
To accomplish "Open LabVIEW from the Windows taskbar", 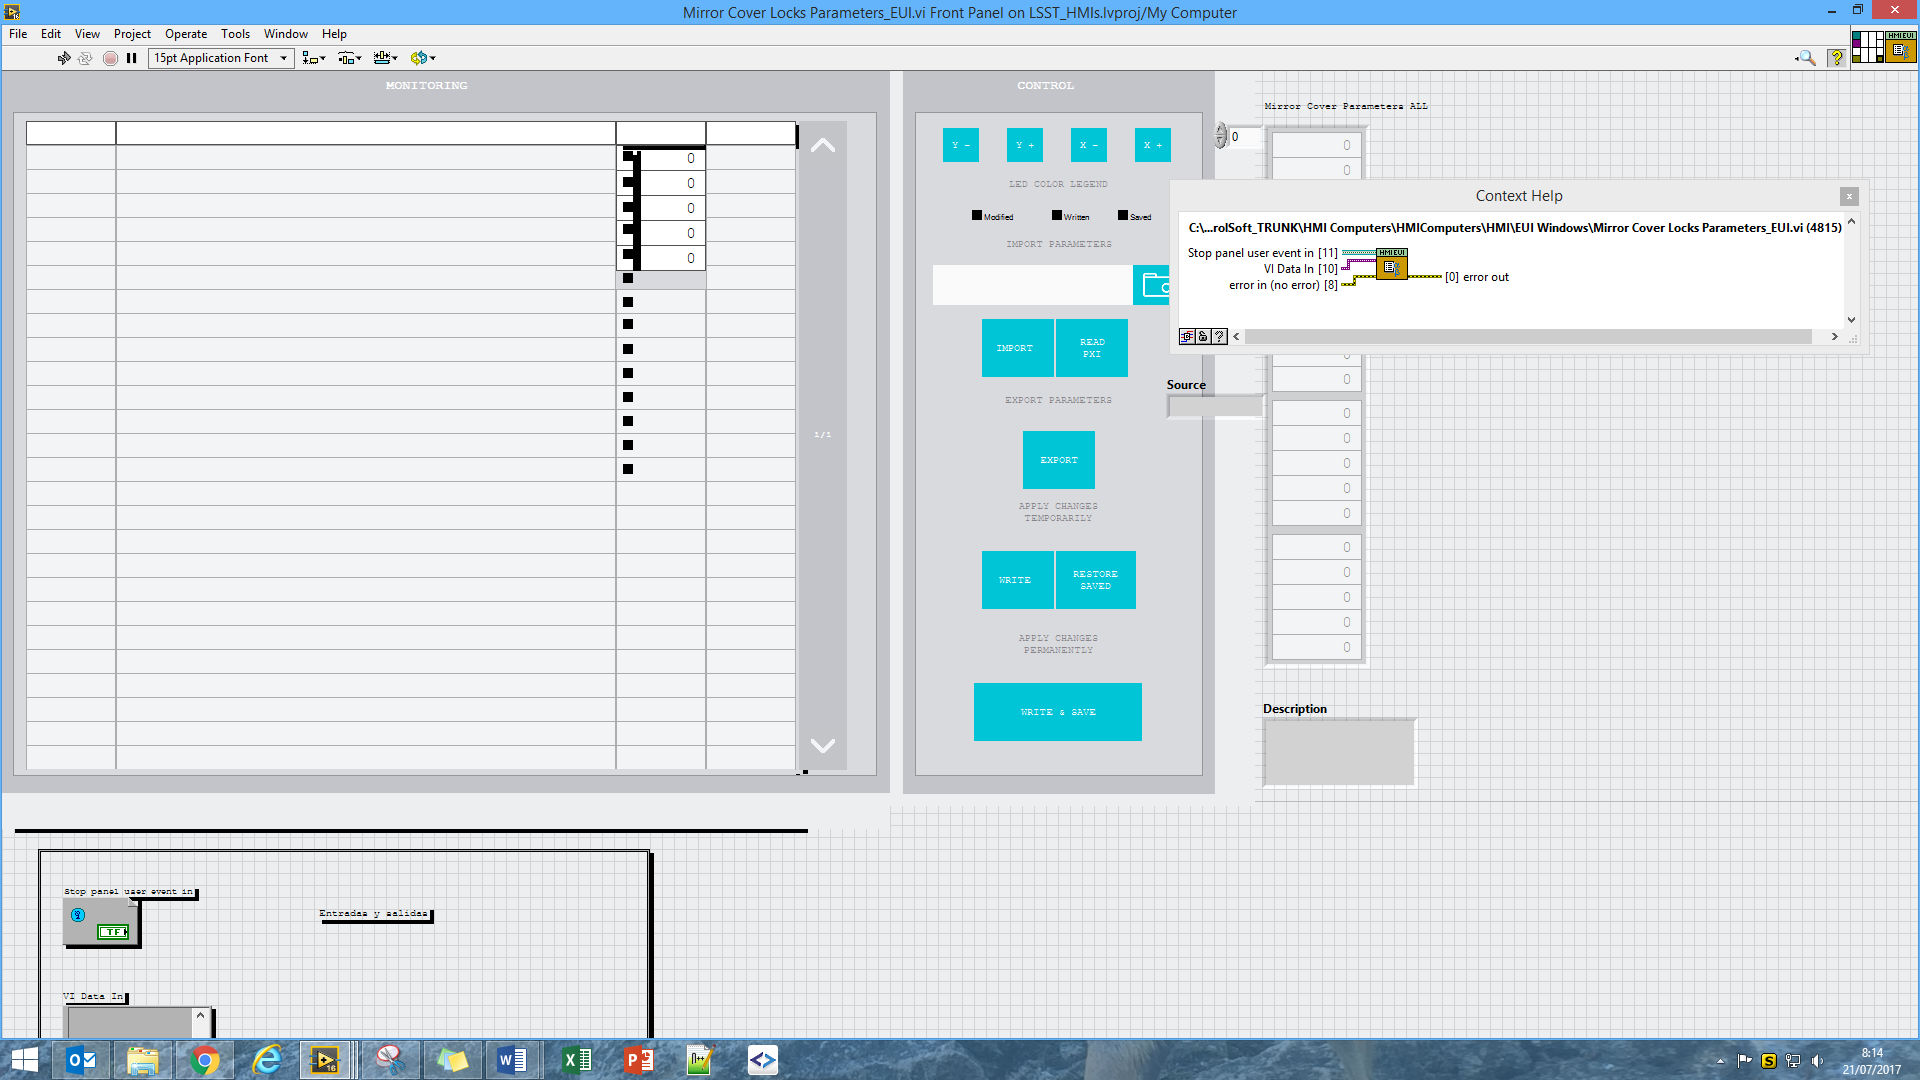I will (325, 1060).
